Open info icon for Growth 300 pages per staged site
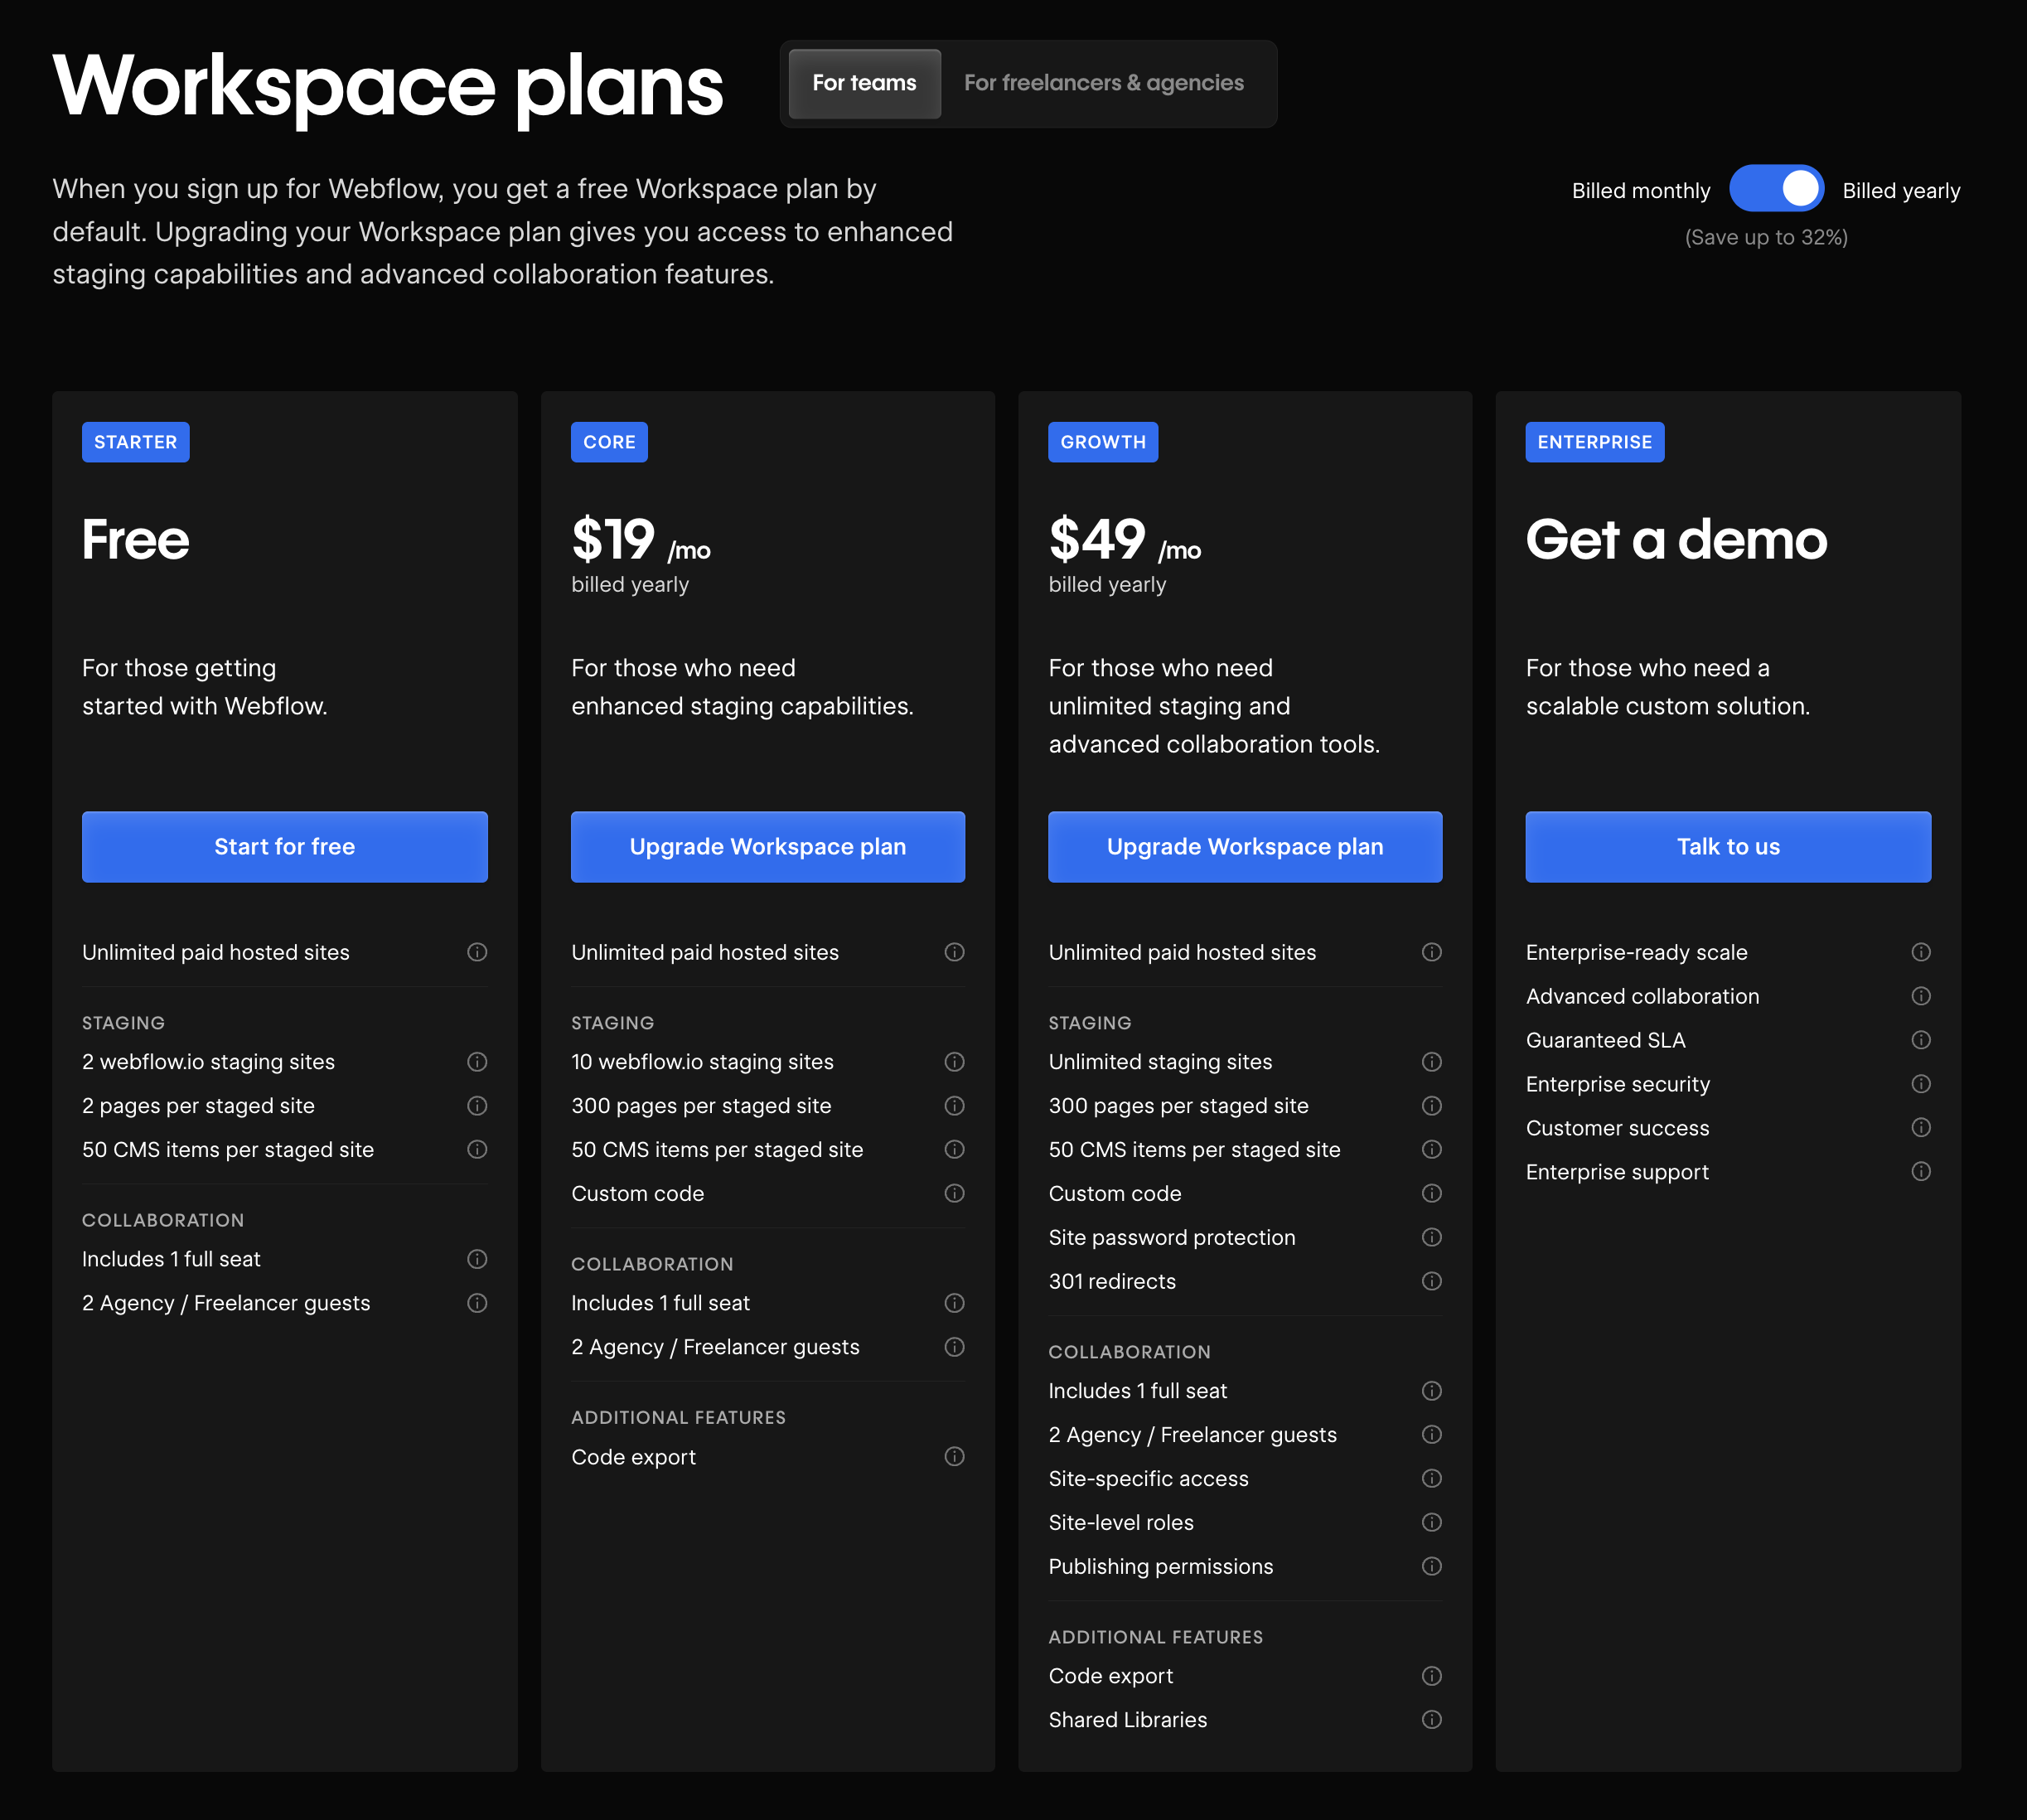The height and width of the screenshot is (1820, 2027). pos(1432,1106)
